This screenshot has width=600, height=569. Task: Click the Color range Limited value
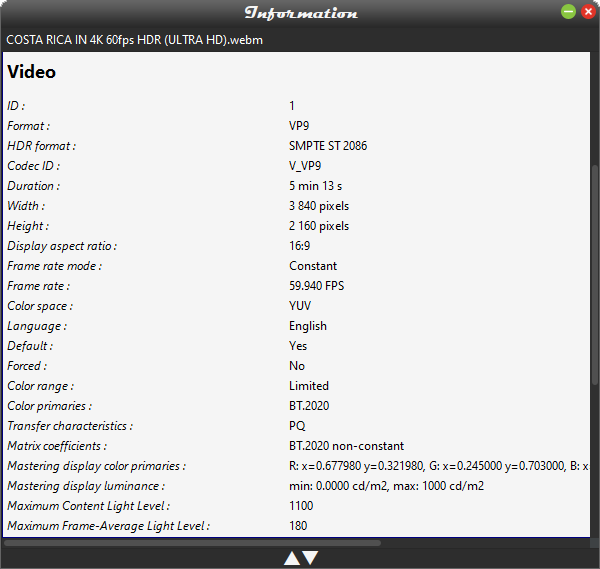(309, 386)
